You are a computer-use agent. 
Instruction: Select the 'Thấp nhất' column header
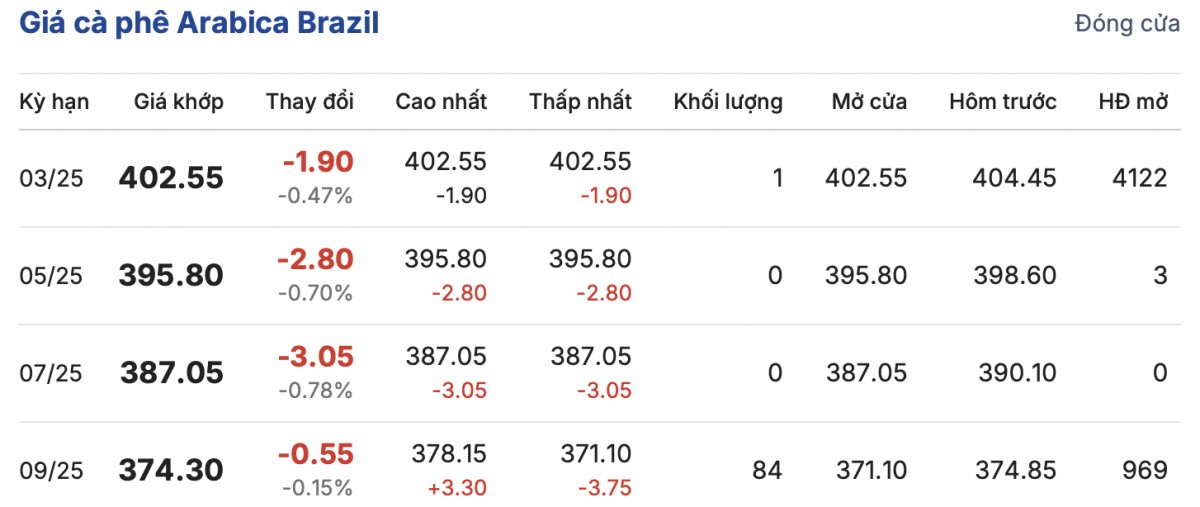coord(581,101)
